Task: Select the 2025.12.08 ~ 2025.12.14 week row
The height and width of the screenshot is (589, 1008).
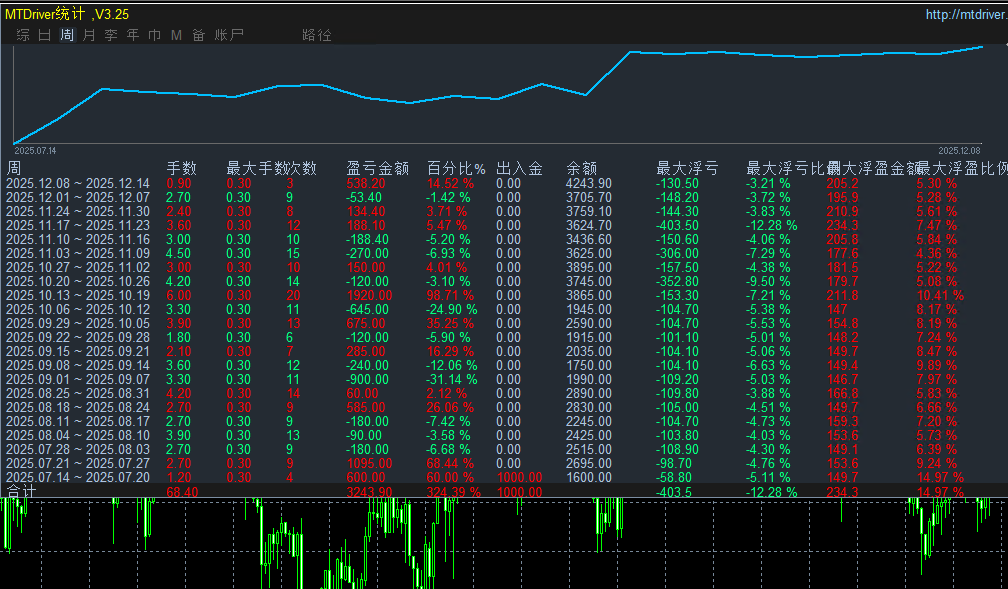Action: pos(78,183)
